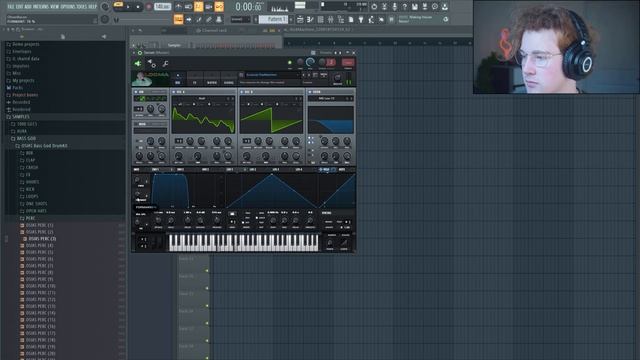Click next preset arrow in Serum
The height and width of the screenshot is (360, 640).
[309, 75]
